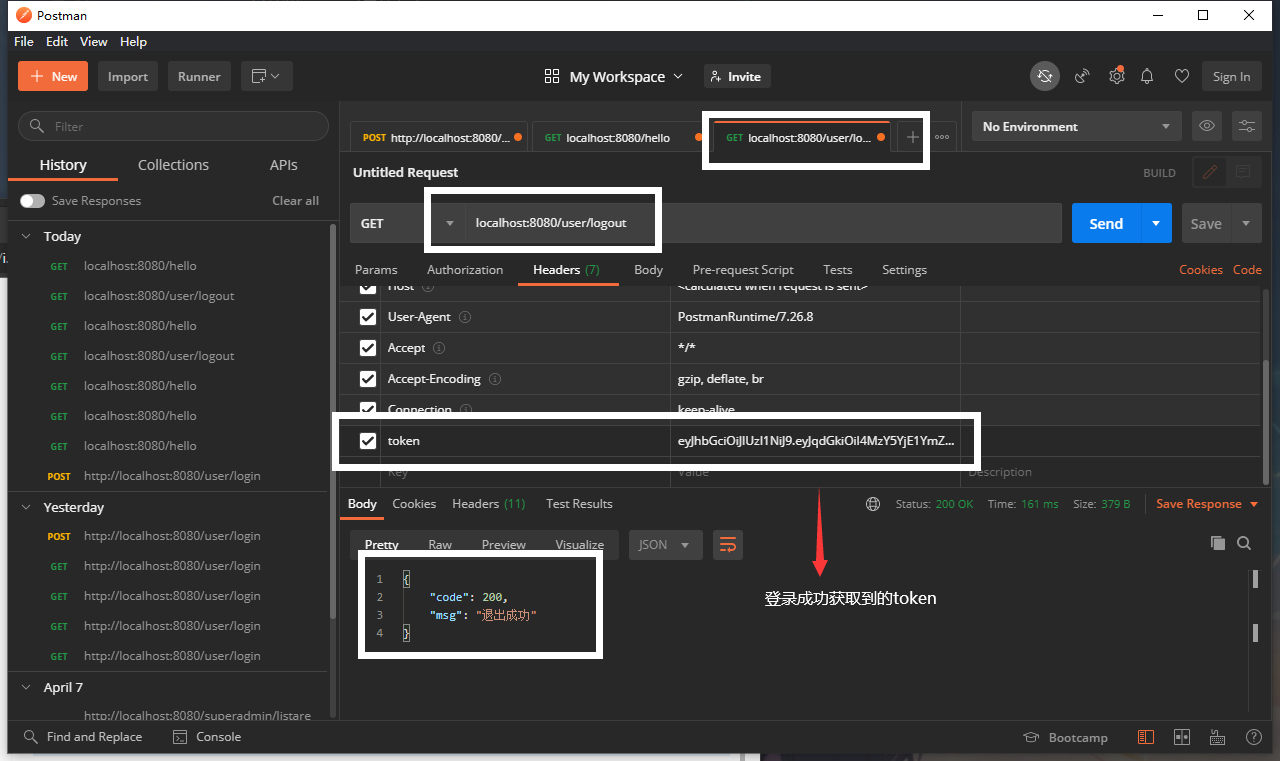Click the info icon beside Accept-Encoding
Image resolution: width=1280 pixels, height=761 pixels.
point(495,379)
